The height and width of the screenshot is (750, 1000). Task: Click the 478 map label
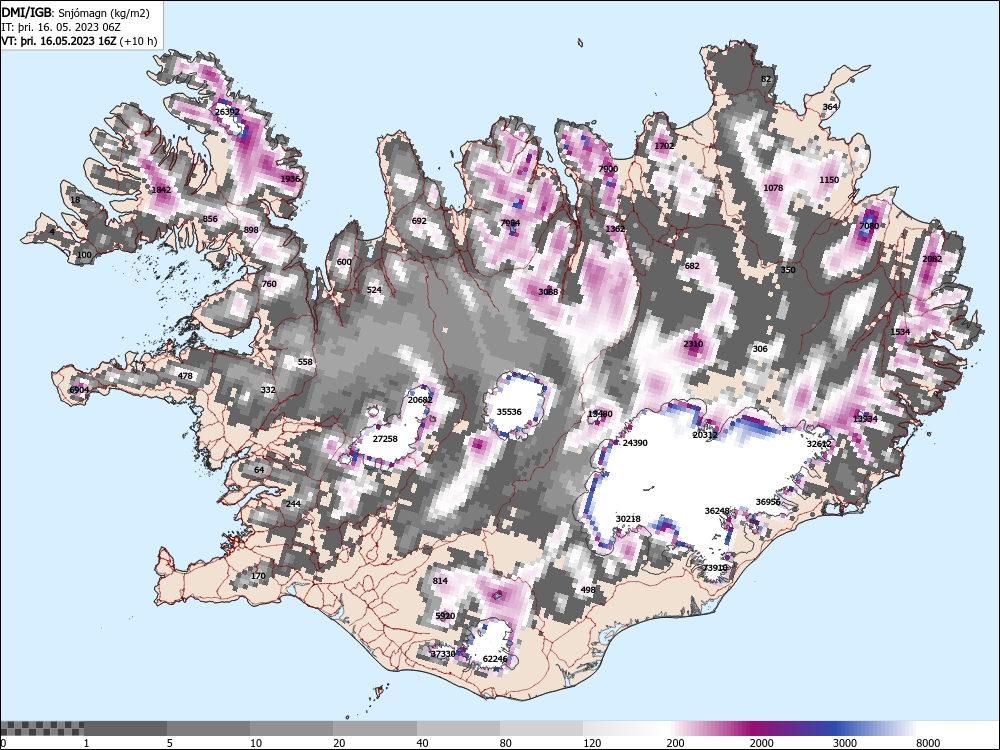(x=185, y=376)
